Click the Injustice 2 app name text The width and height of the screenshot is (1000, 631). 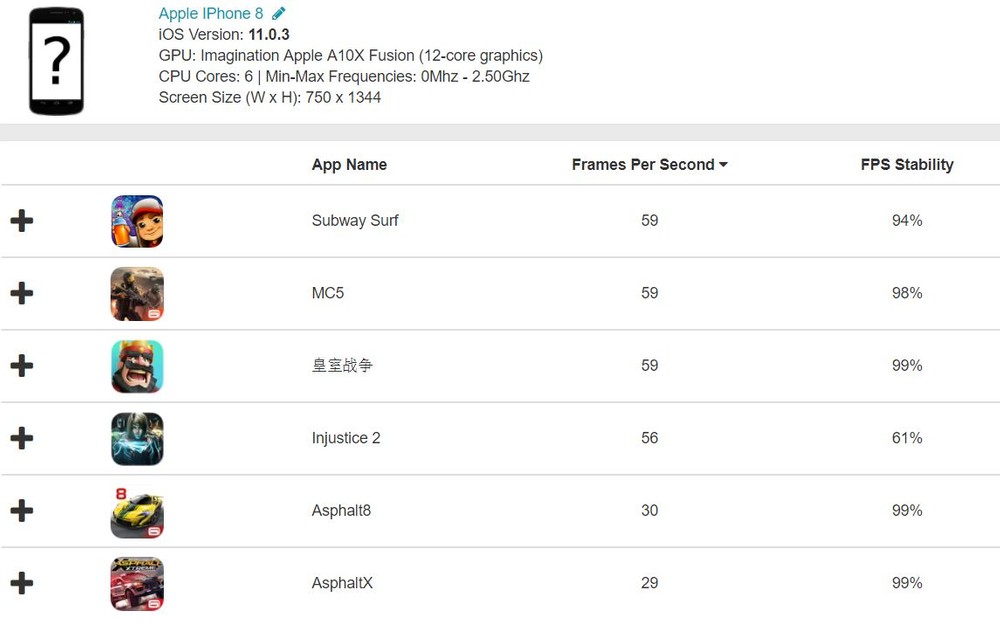pyautogui.click(x=346, y=439)
